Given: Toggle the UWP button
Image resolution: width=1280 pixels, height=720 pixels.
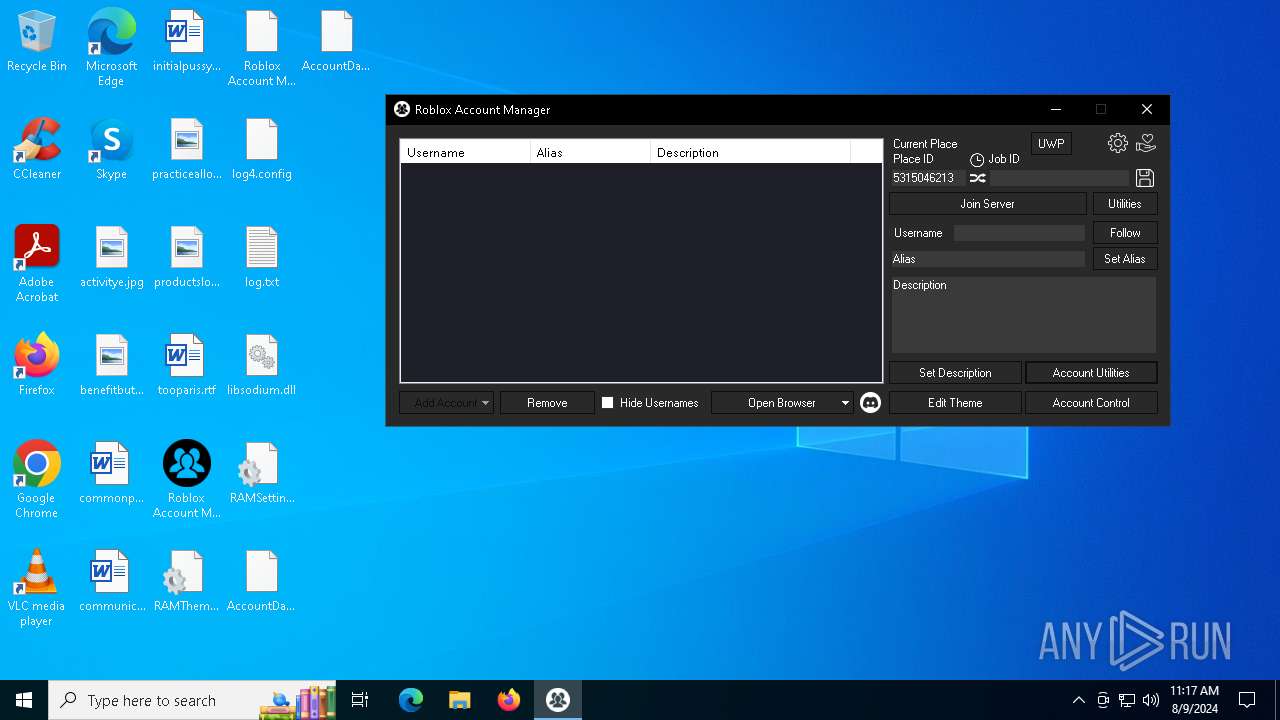Looking at the screenshot, I should (x=1051, y=144).
